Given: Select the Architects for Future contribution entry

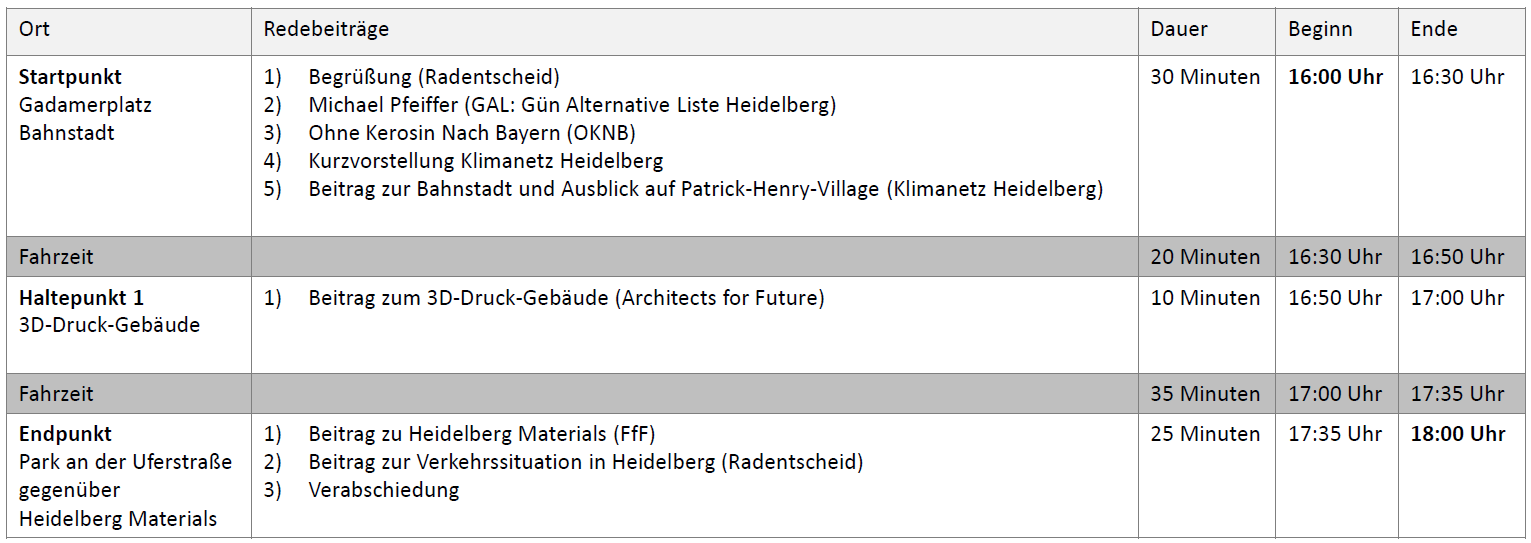Looking at the screenshot, I should [x=566, y=298].
